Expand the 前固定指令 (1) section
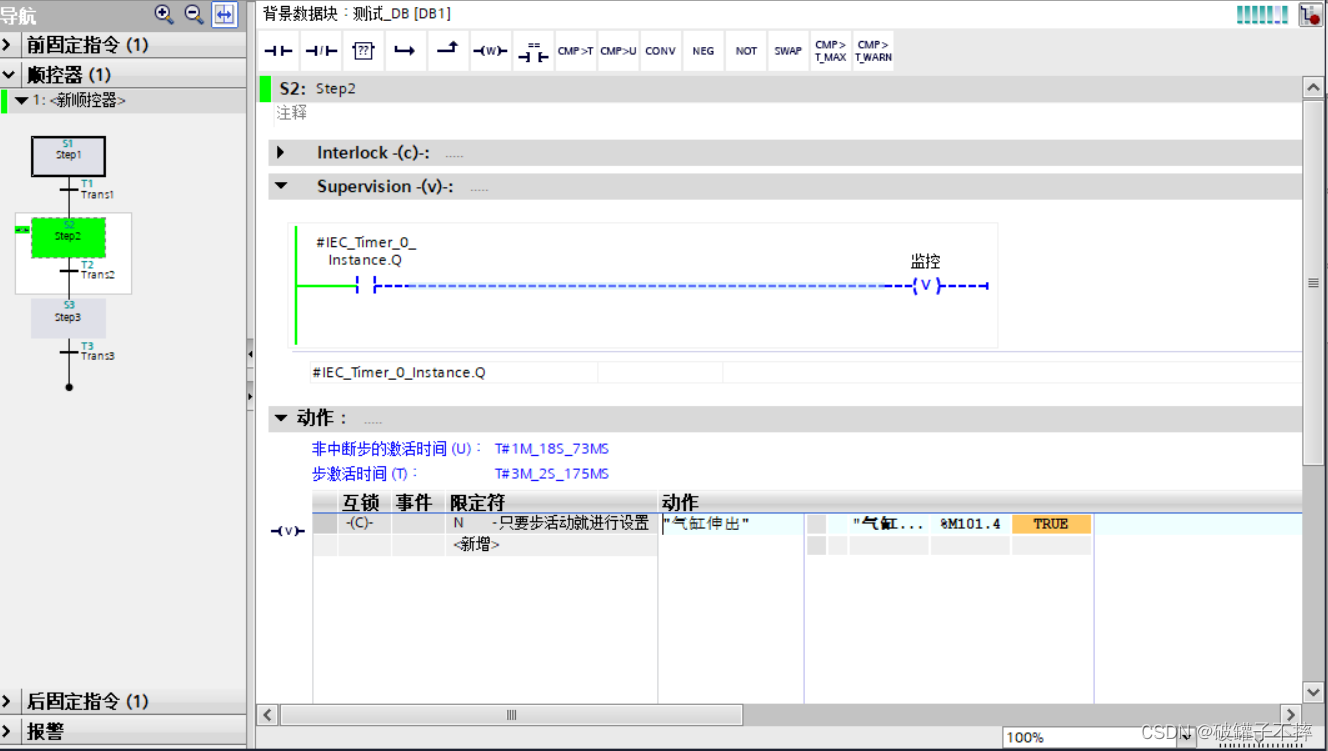 click(8, 45)
